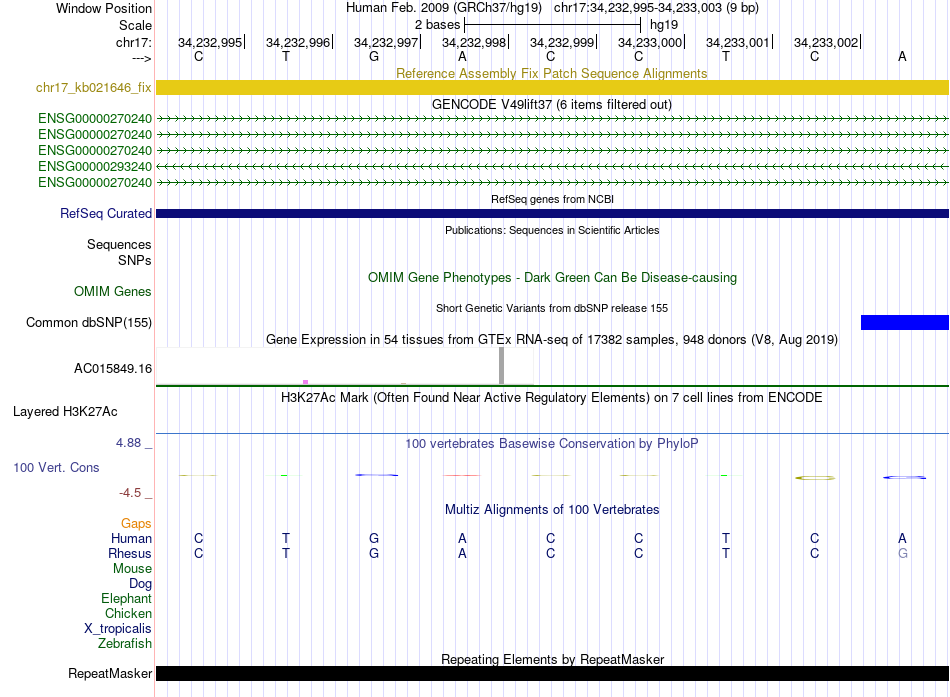Click the dark blue RefSeq Curated bar
The height and width of the screenshot is (697, 950).
[552, 213]
